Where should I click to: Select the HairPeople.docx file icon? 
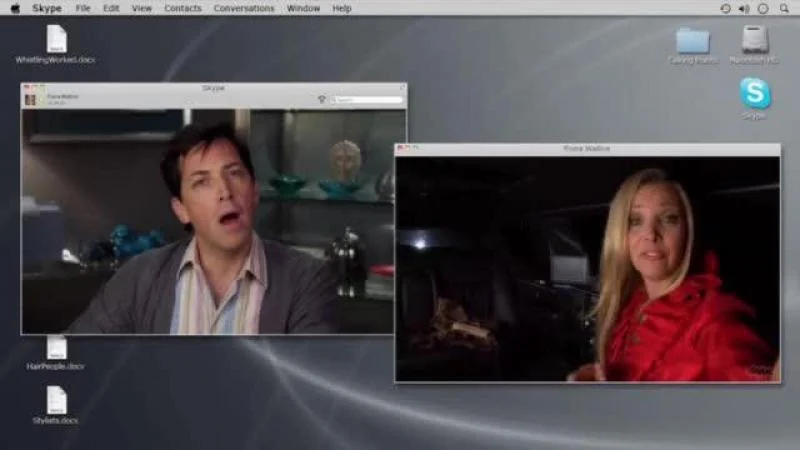pos(57,348)
